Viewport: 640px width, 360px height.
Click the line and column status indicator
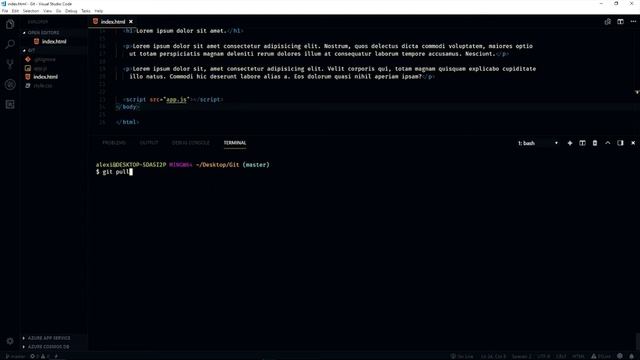point(493,356)
